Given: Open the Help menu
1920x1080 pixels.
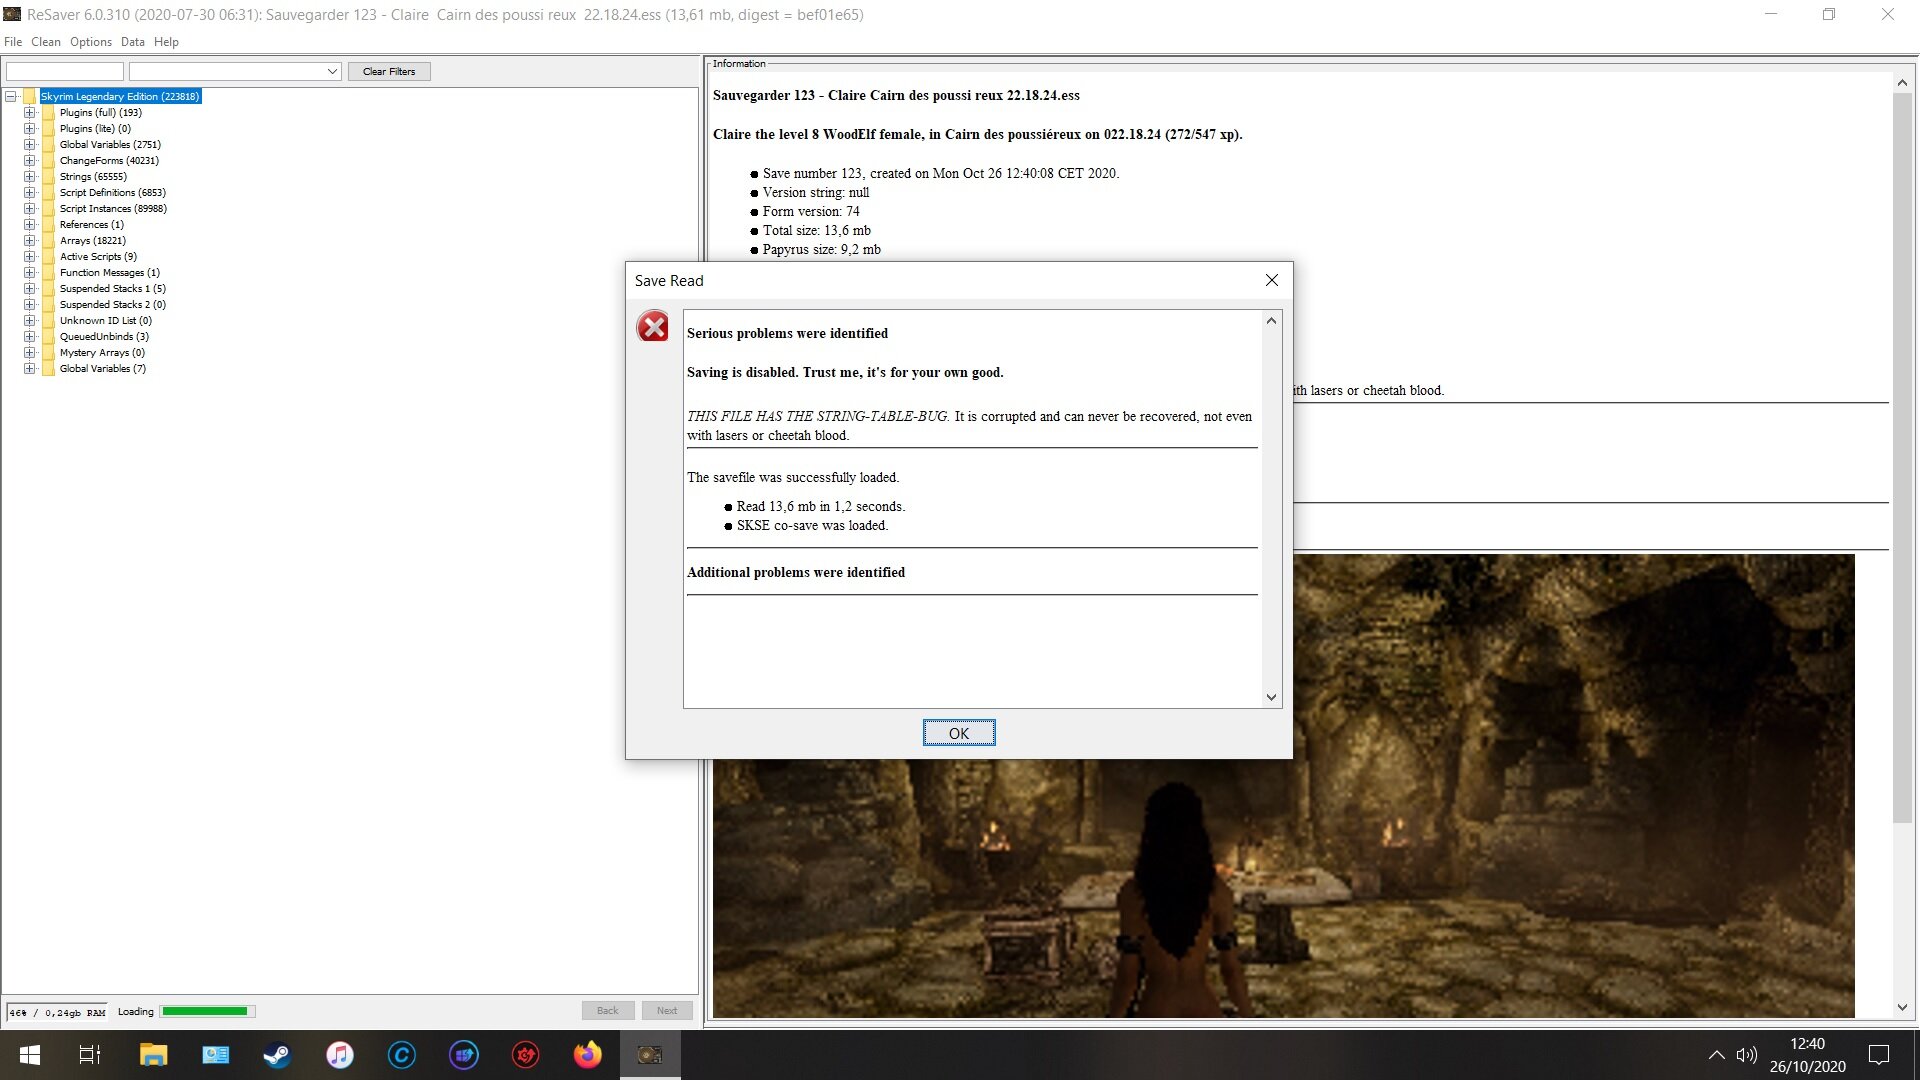Looking at the screenshot, I should point(166,42).
